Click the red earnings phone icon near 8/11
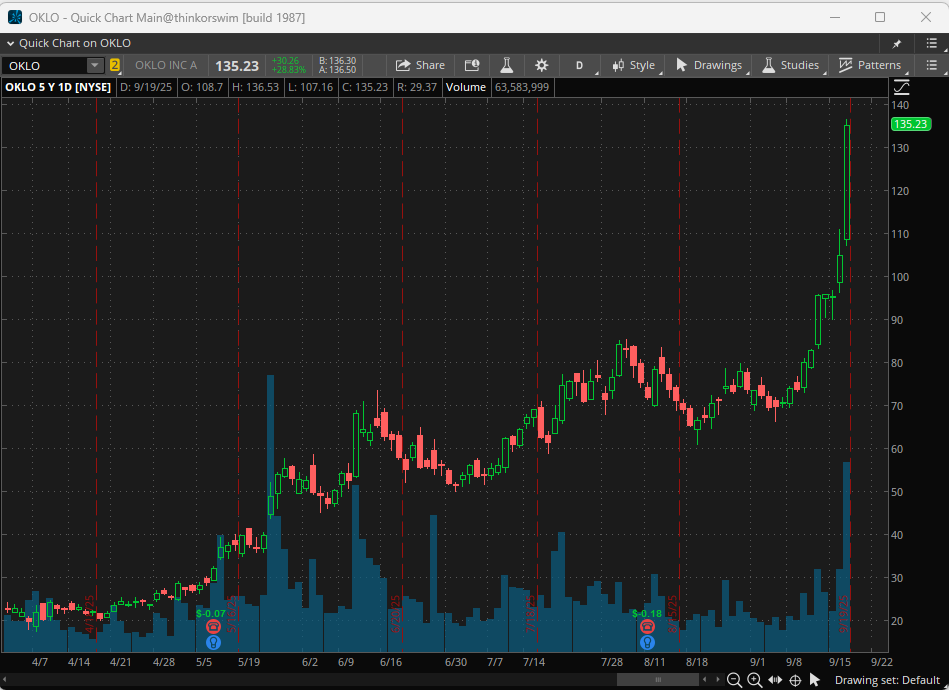This screenshot has height=690, width=949. [647, 626]
